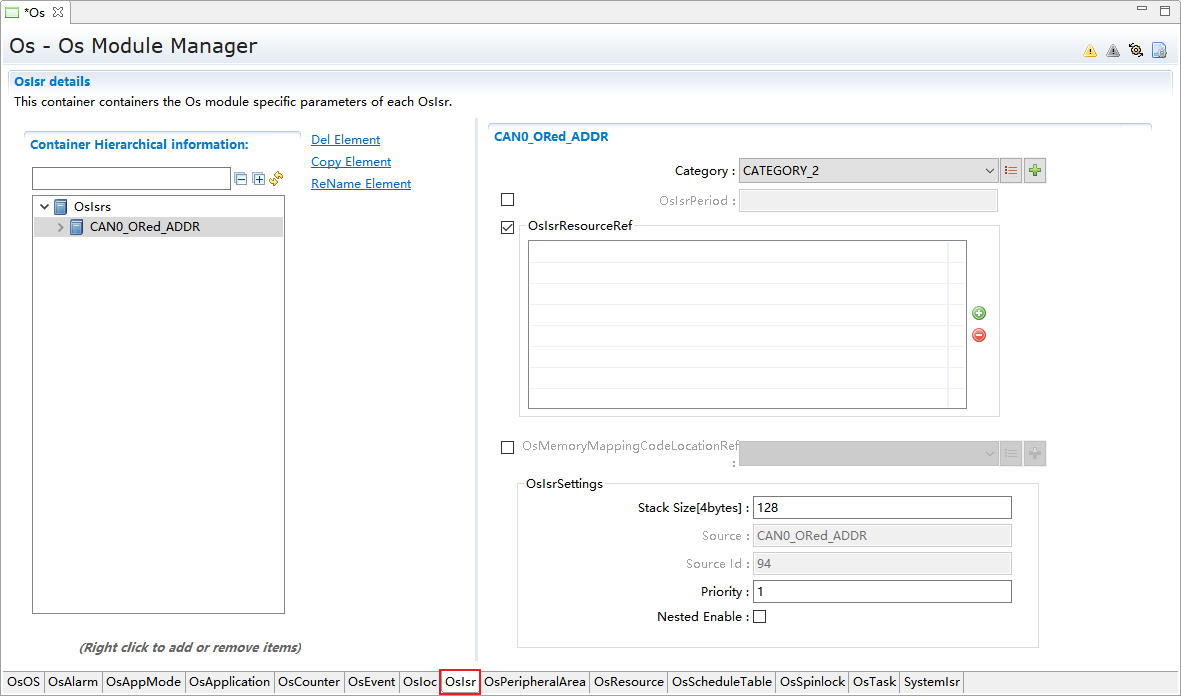
Task: Click the document with gear icon
Action: (1159, 50)
